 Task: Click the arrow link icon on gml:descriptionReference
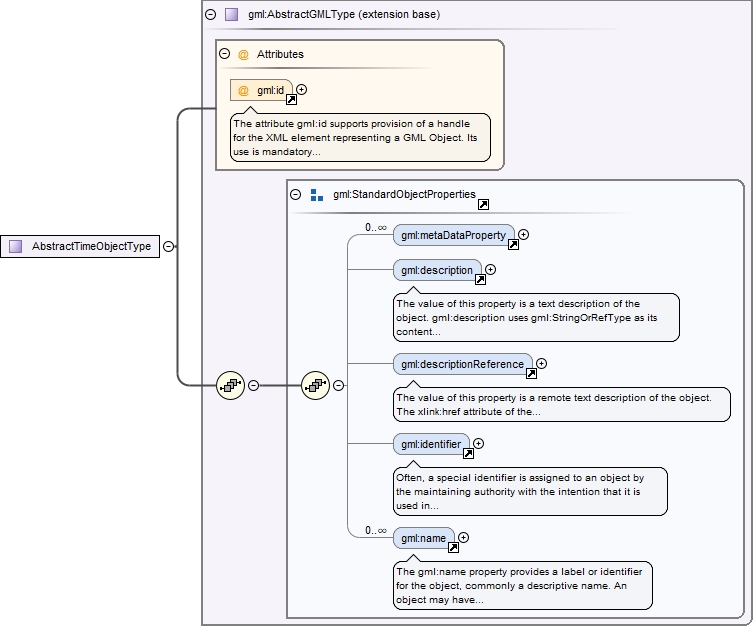[x=531, y=373]
